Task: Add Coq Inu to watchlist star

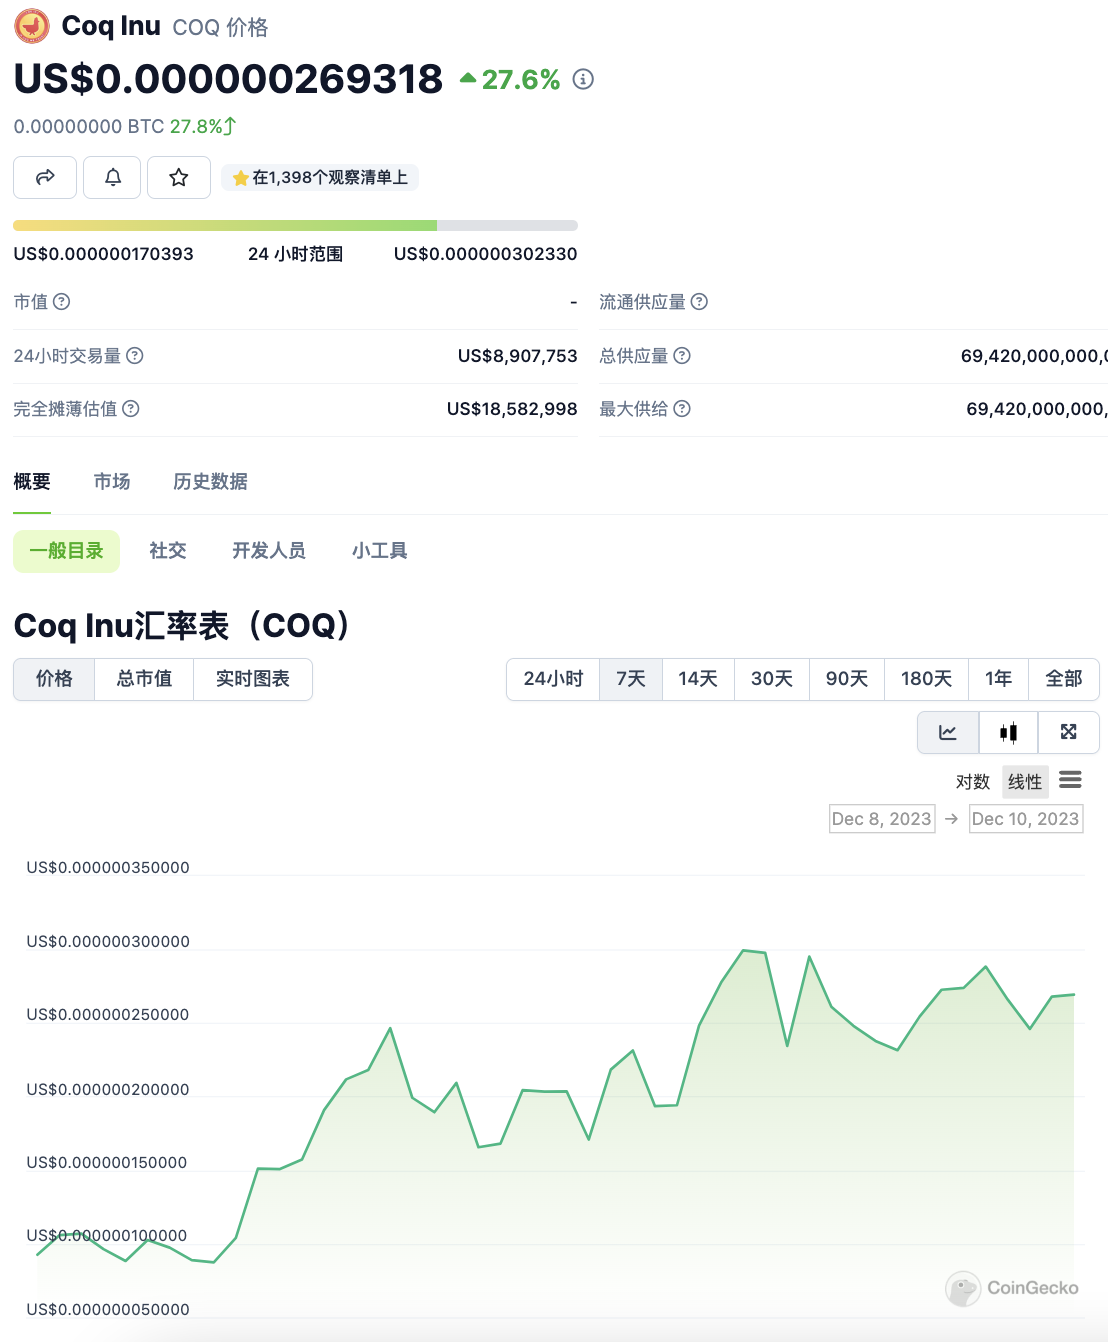Action: point(179,177)
